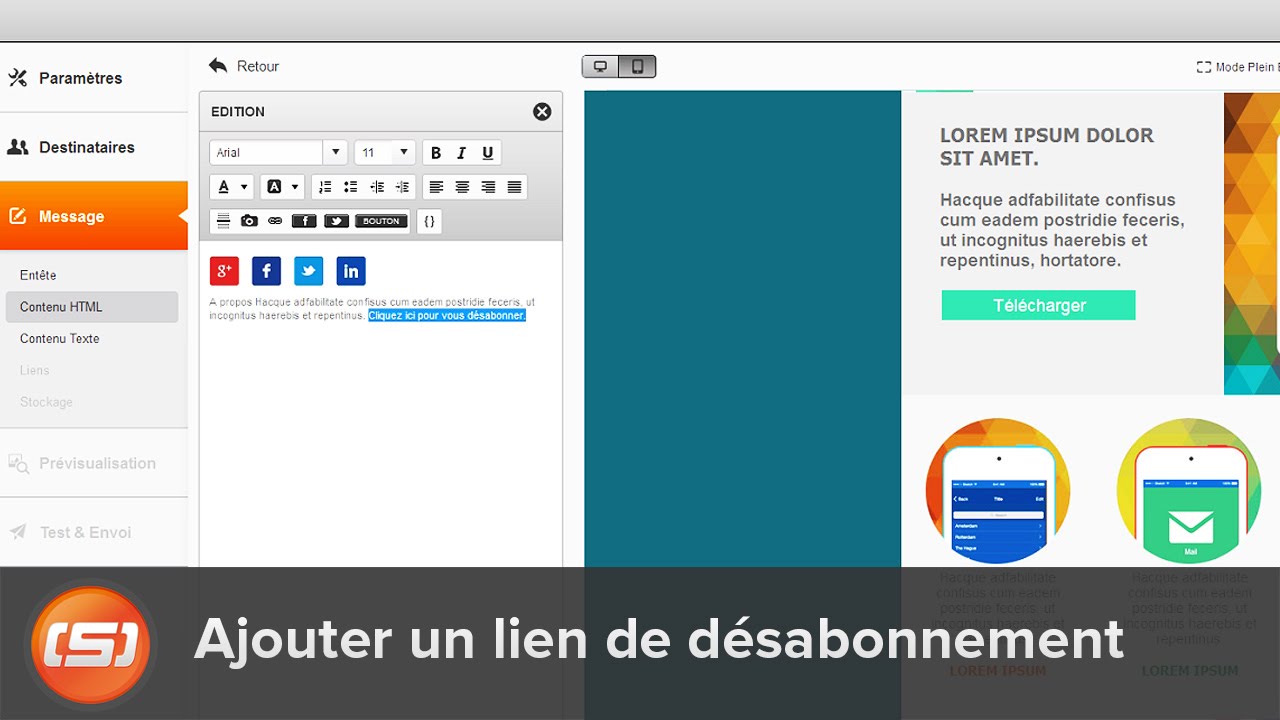Insert a BOUTON call-to-action element

pos(381,221)
